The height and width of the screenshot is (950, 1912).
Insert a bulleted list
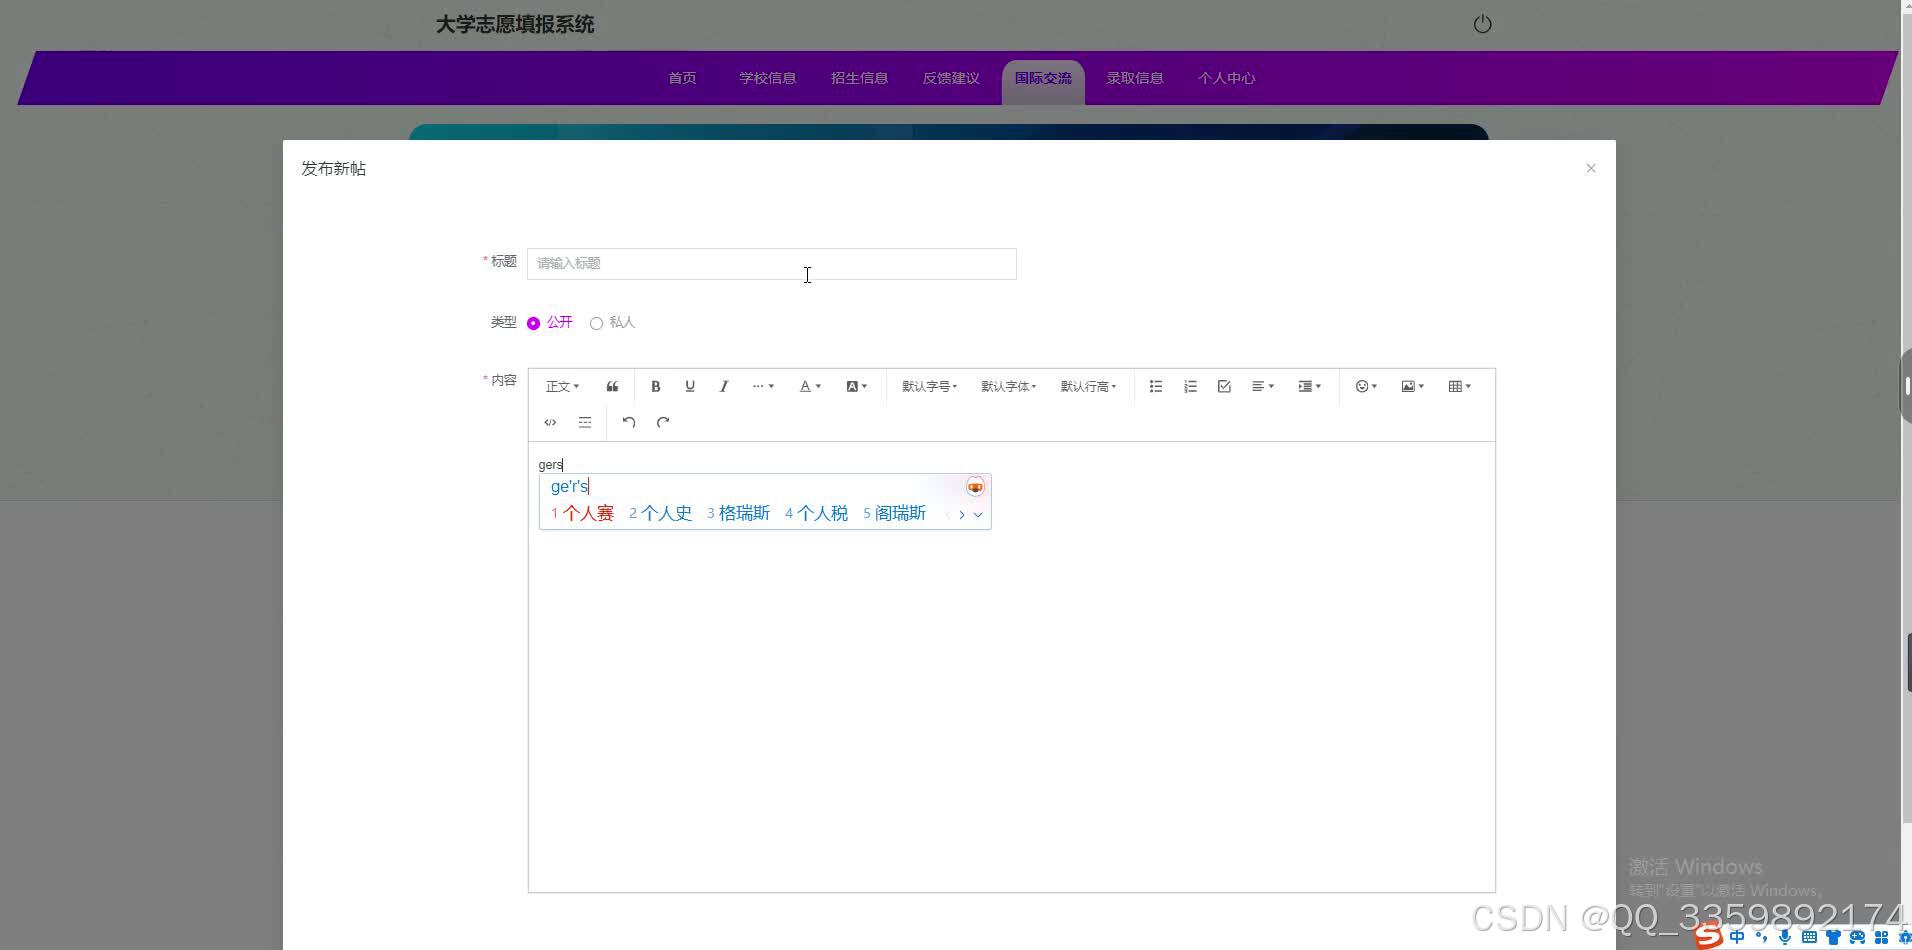[1155, 386]
